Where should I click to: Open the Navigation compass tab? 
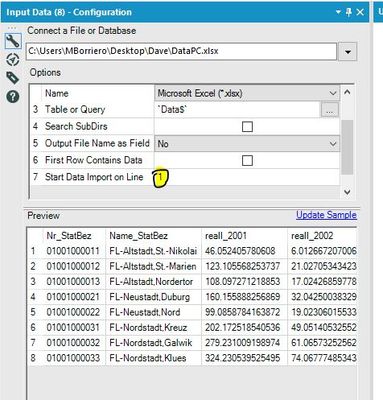click(13, 60)
